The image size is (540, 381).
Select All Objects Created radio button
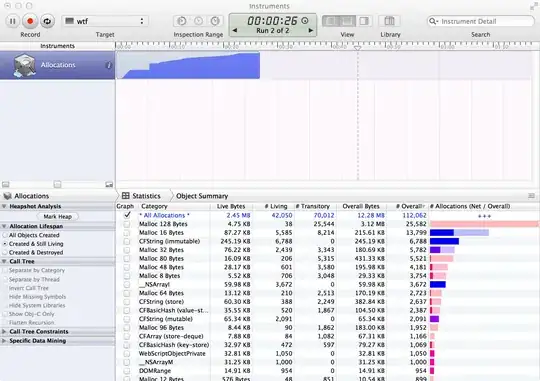point(5,235)
